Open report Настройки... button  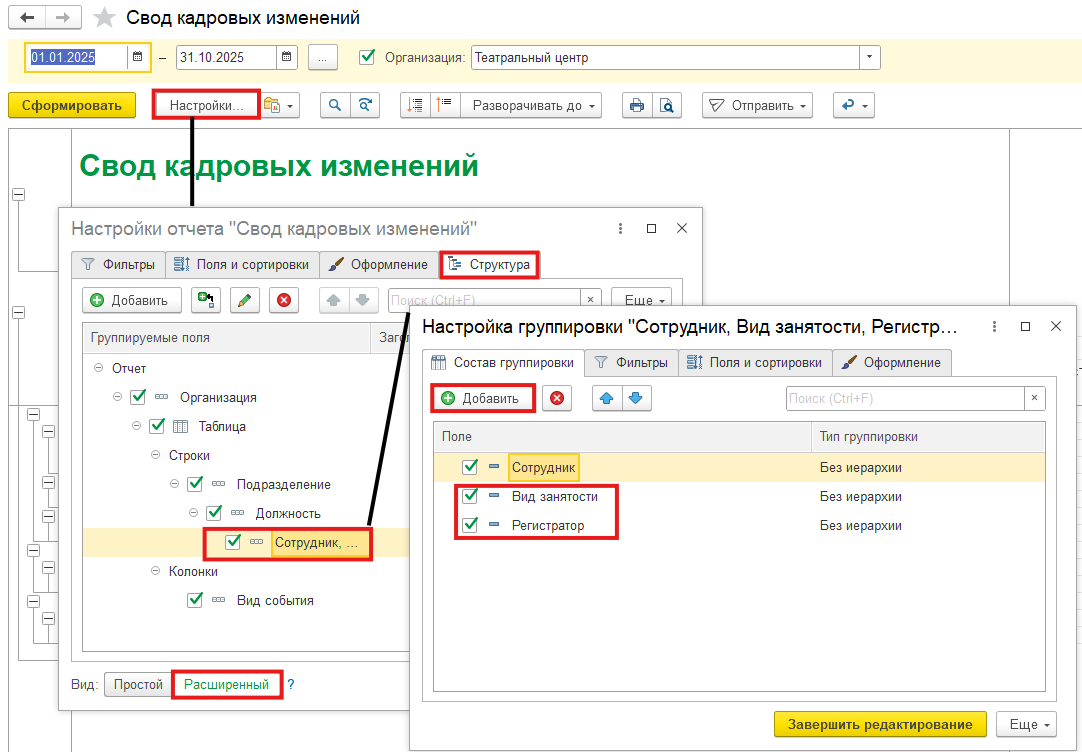click(206, 106)
